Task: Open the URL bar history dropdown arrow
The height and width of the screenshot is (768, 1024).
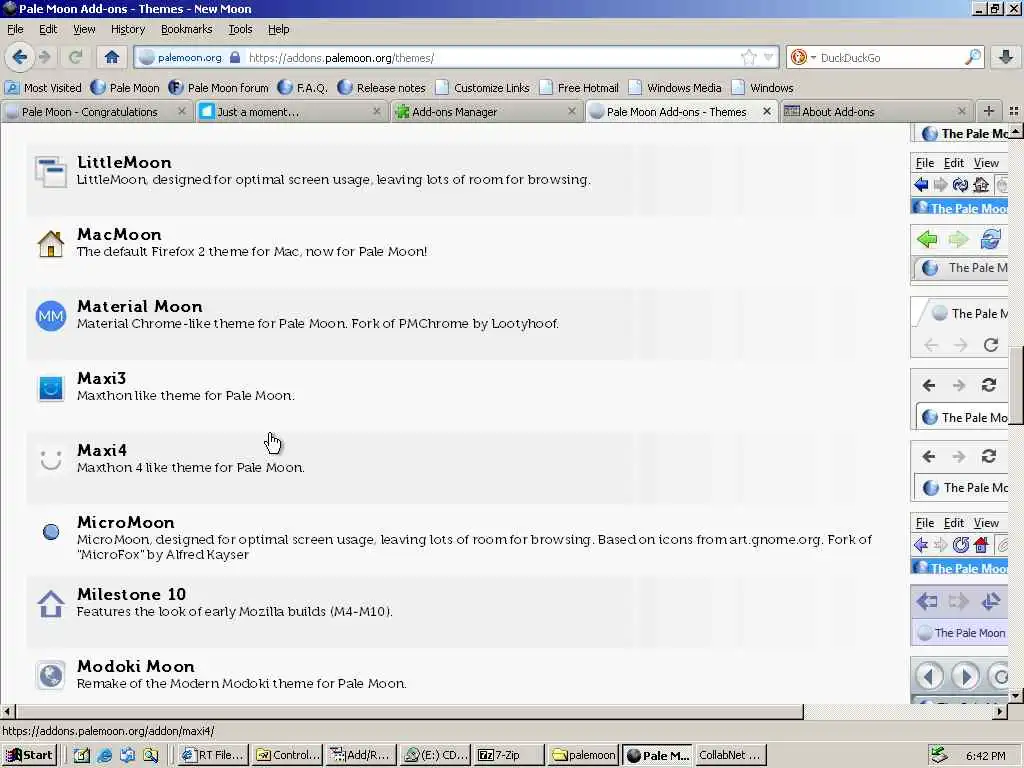Action: [769, 57]
